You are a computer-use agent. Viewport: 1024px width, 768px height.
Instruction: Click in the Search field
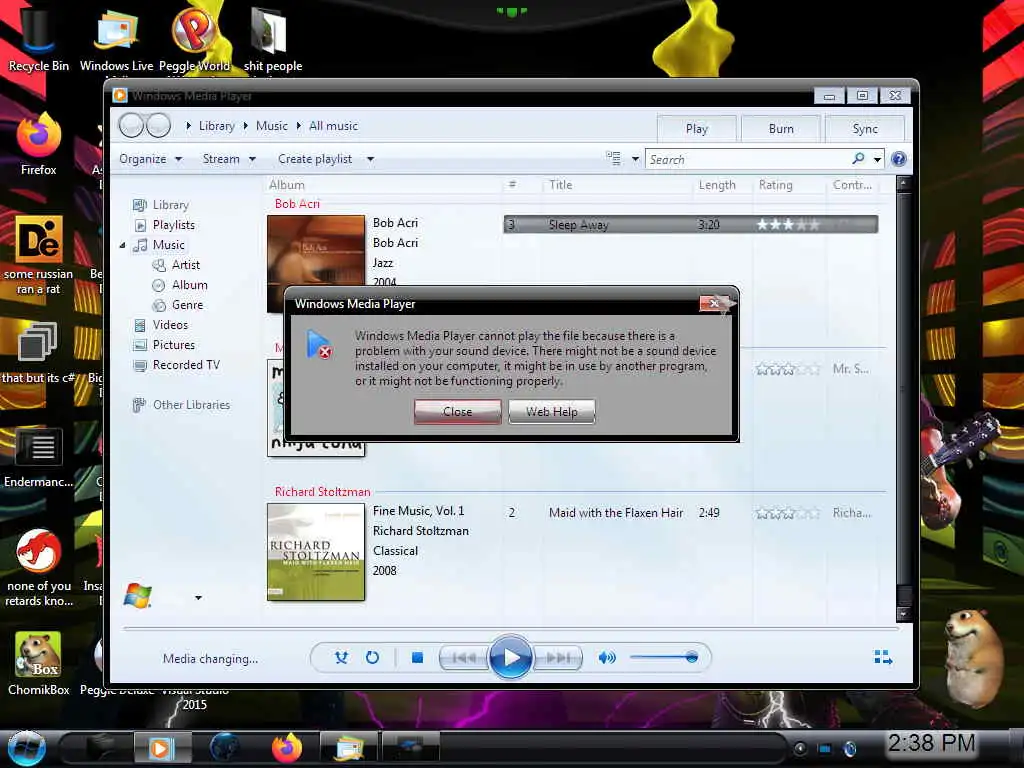pyautogui.click(x=746, y=159)
